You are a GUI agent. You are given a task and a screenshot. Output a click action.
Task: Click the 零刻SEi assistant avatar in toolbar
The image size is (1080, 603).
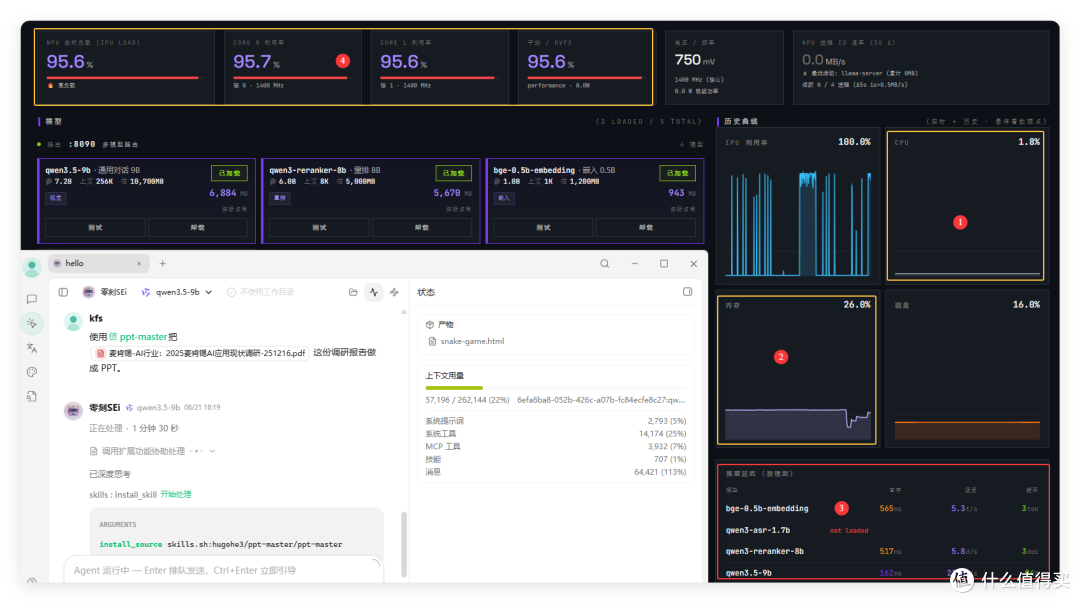88,292
